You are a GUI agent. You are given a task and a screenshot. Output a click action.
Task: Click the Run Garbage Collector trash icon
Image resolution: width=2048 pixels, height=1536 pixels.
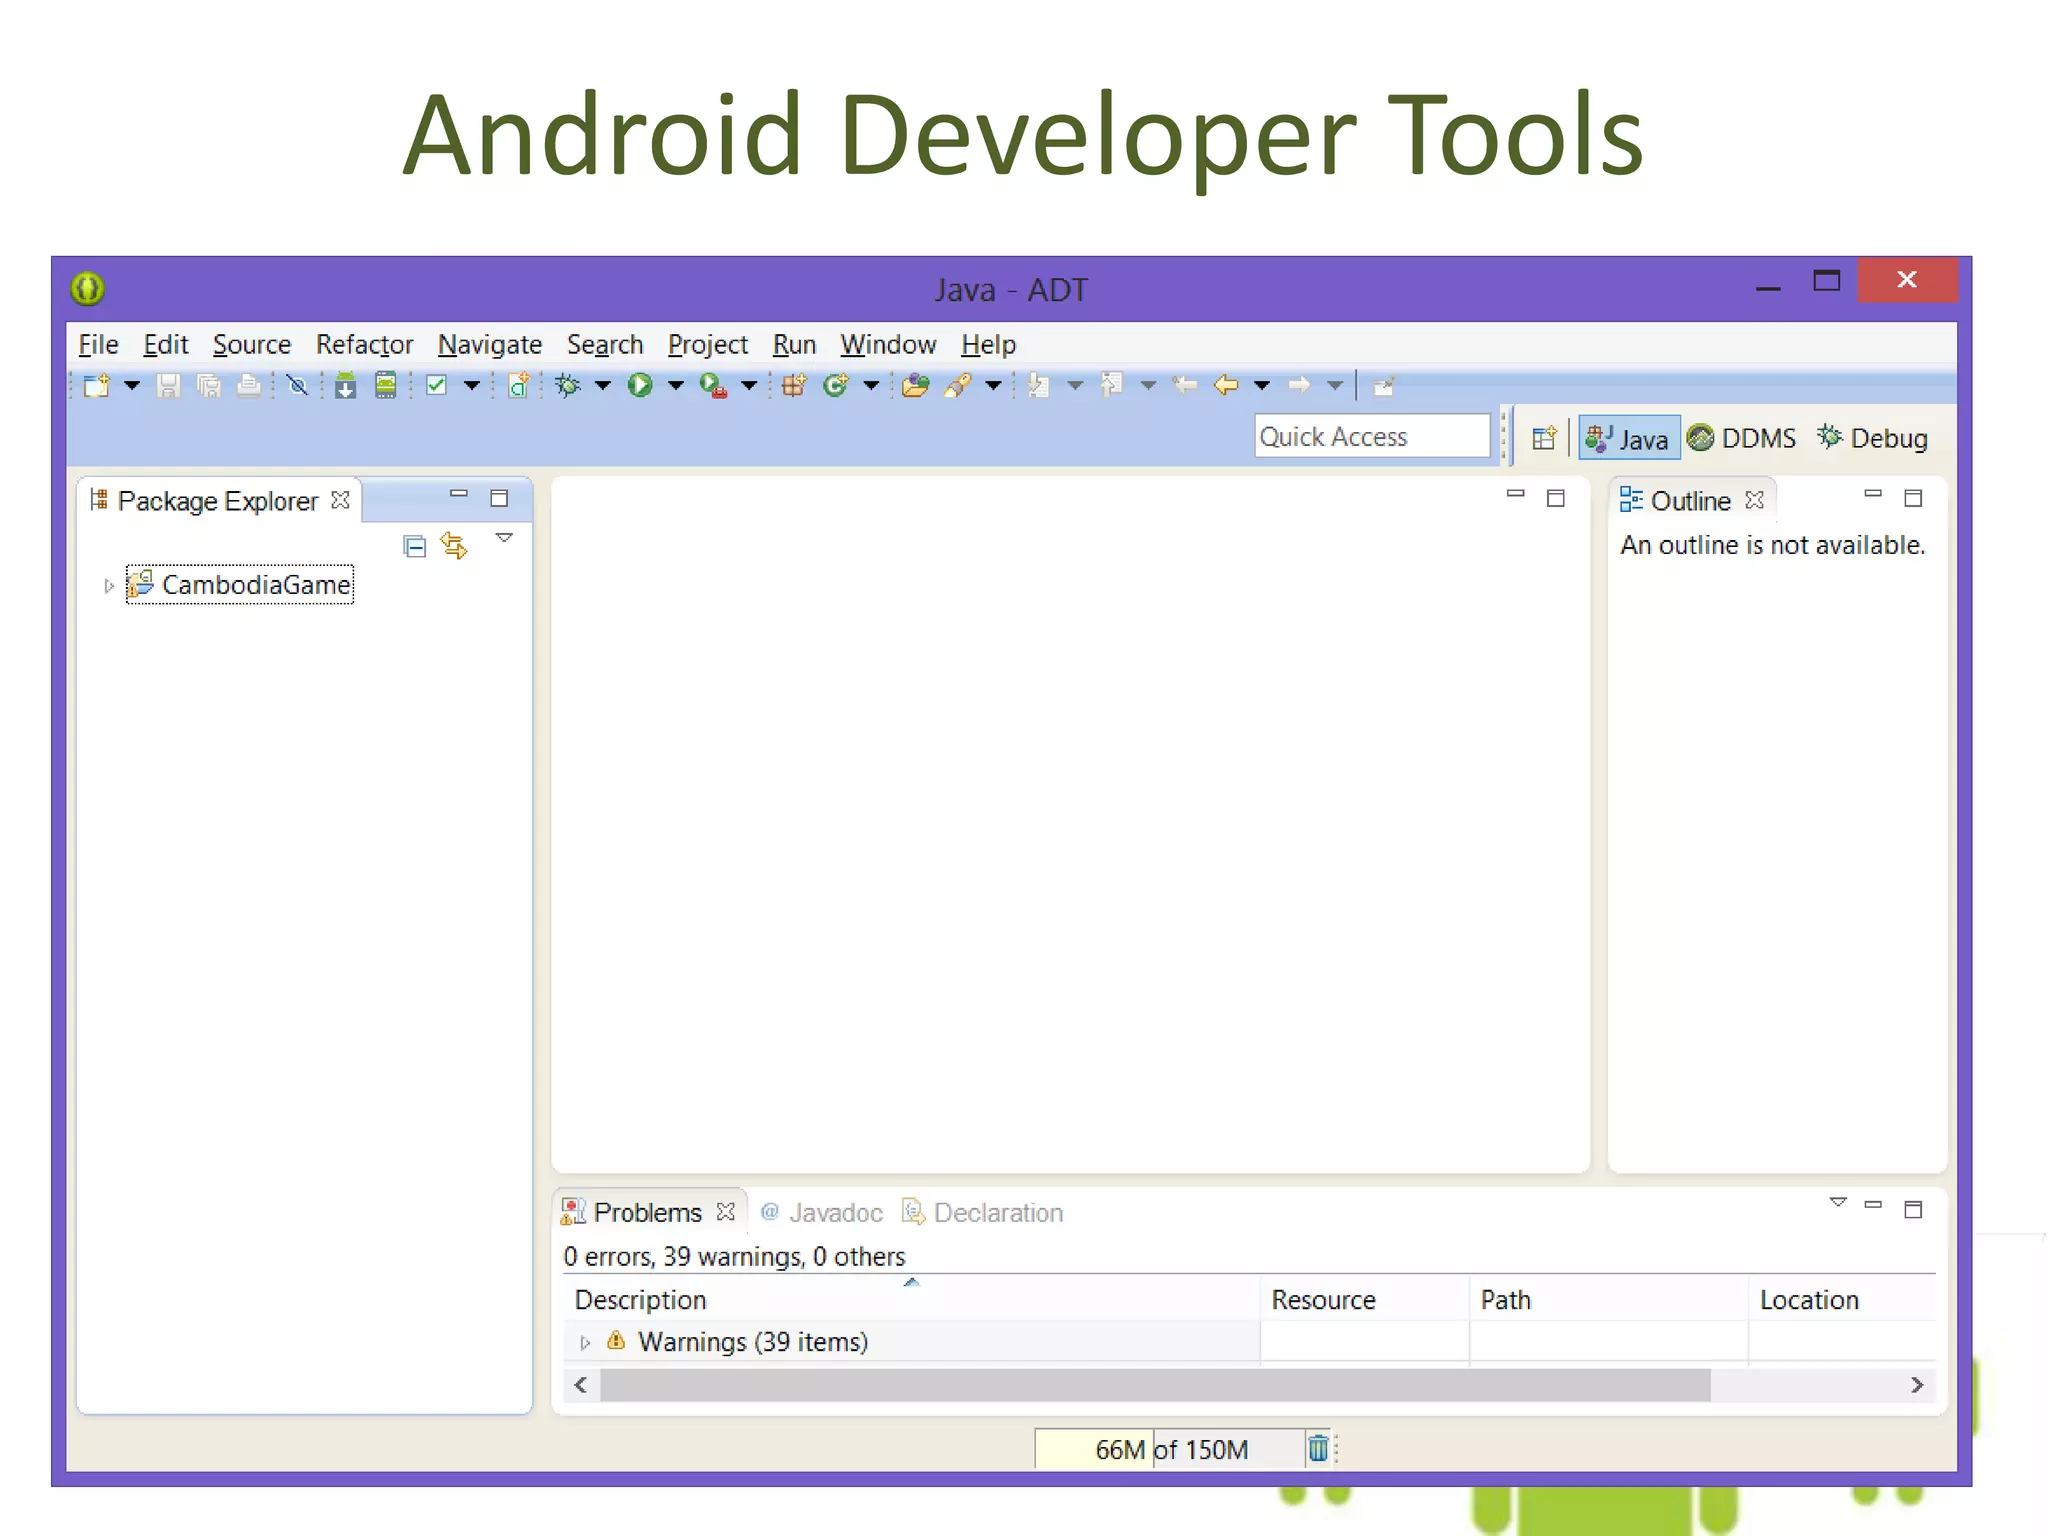tap(1318, 1448)
